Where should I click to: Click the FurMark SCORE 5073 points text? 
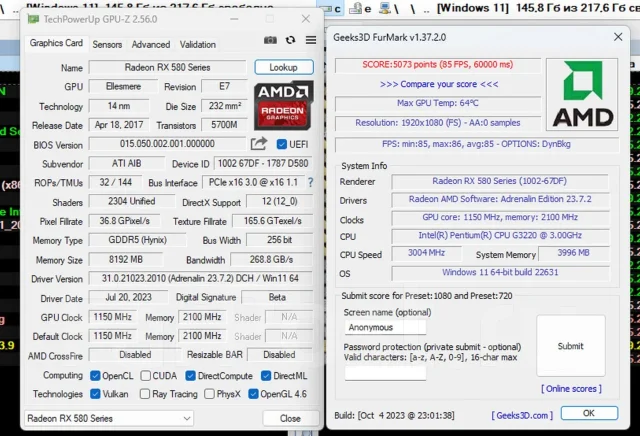[438, 65]
